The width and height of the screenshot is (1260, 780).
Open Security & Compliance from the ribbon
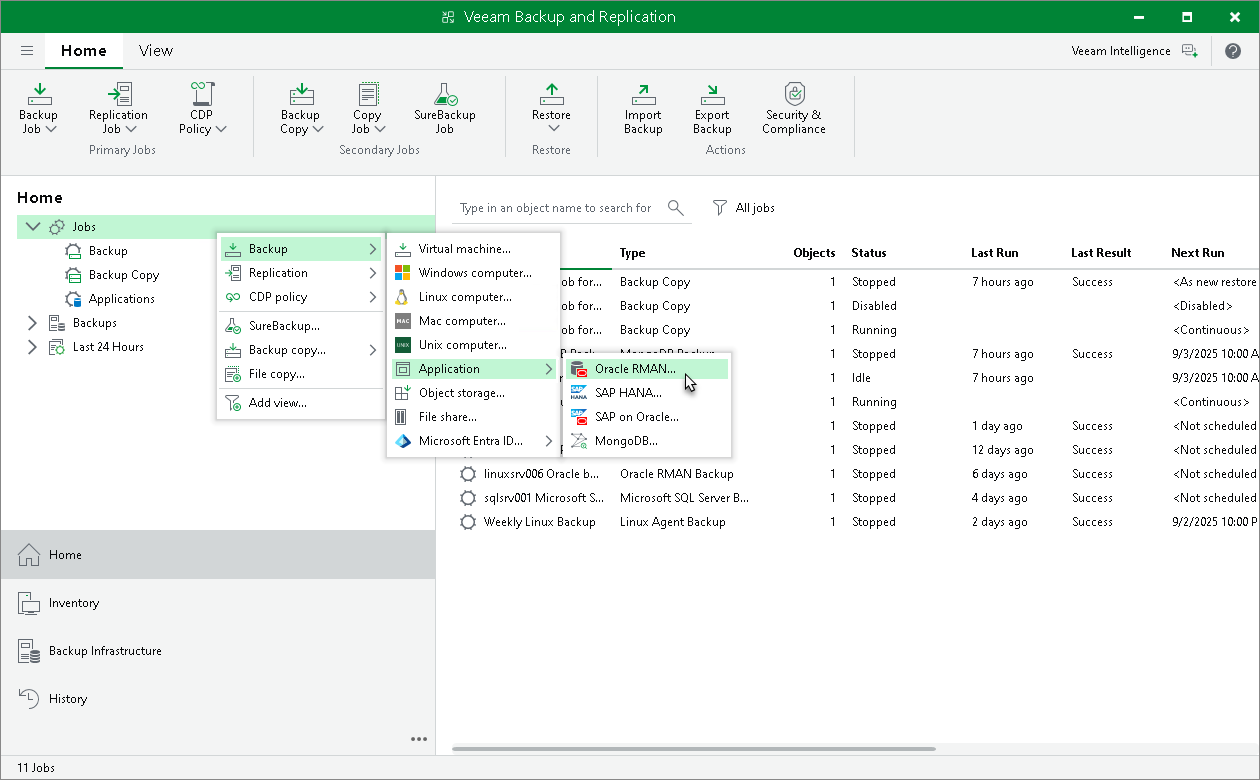[794, 109]
